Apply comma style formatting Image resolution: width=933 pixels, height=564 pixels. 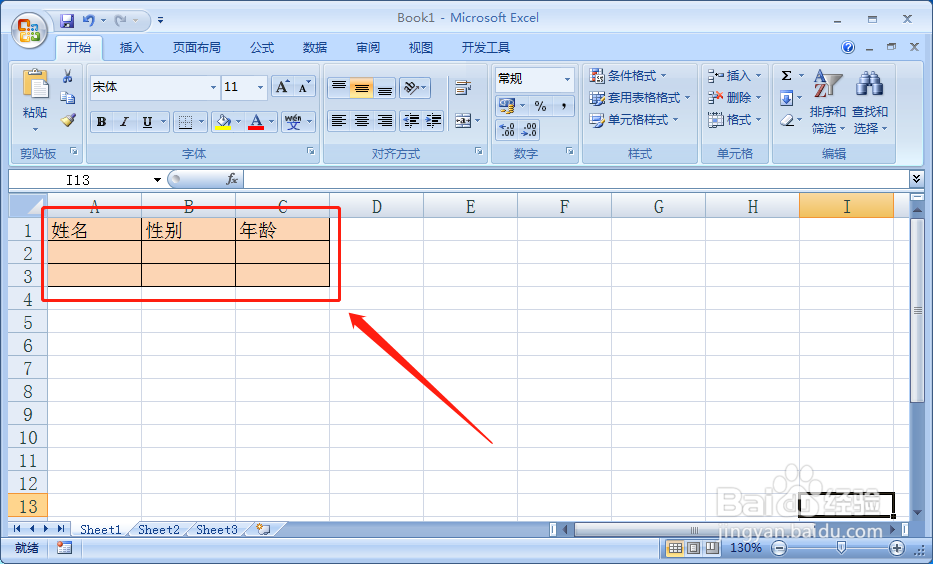coord(563,106)
